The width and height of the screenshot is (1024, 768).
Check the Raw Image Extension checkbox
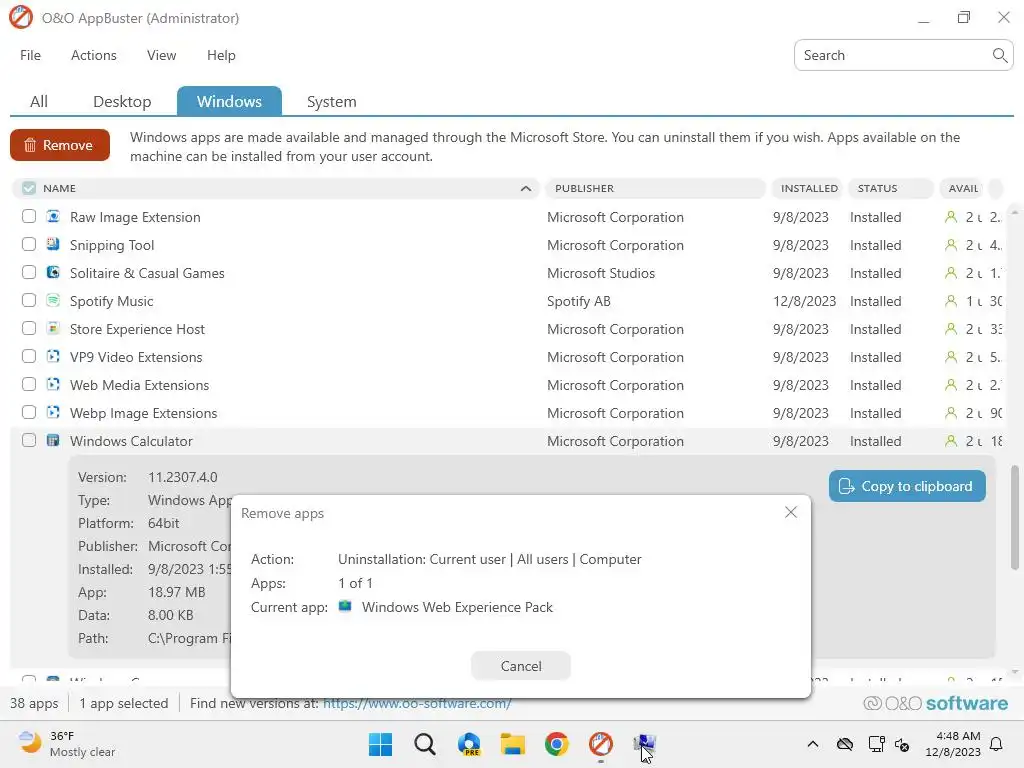tap(29, 216)
